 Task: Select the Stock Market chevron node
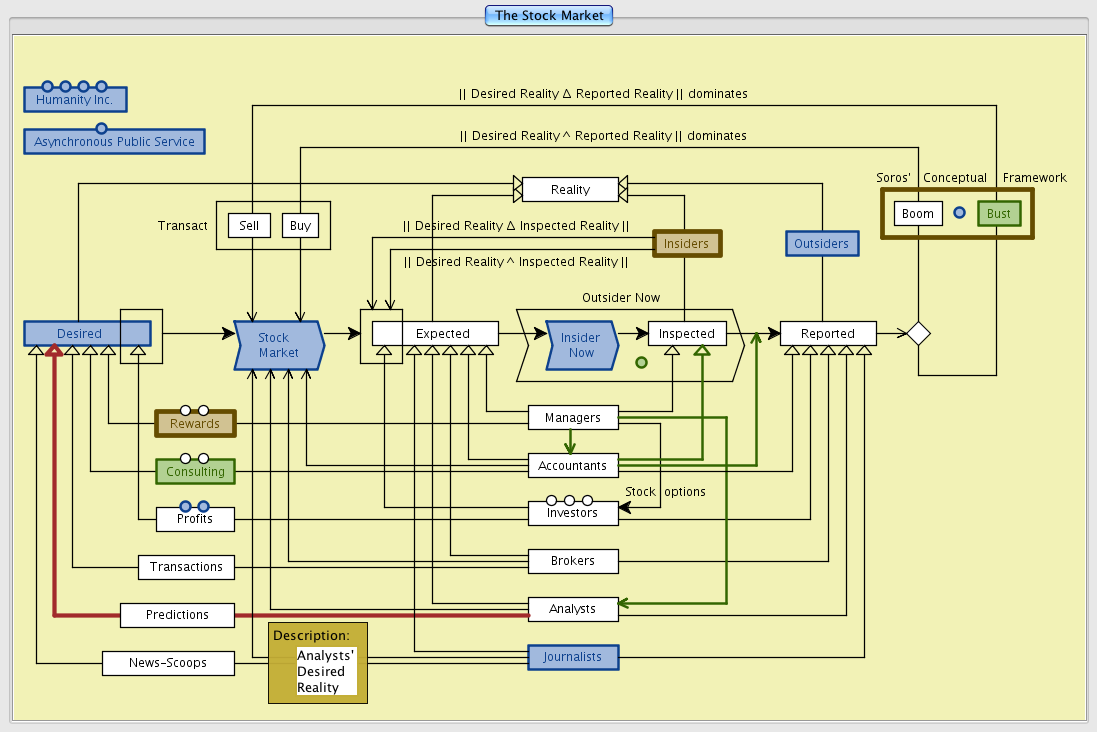click(278, 345)
